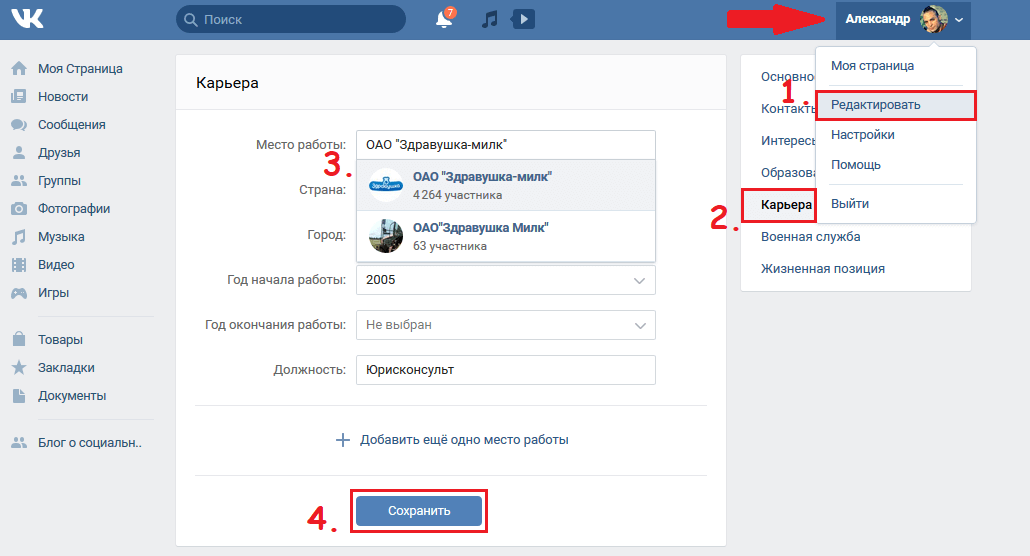Open the music note icon in header
This screenshot has height=556, width=1030.
tap(489, 19)
